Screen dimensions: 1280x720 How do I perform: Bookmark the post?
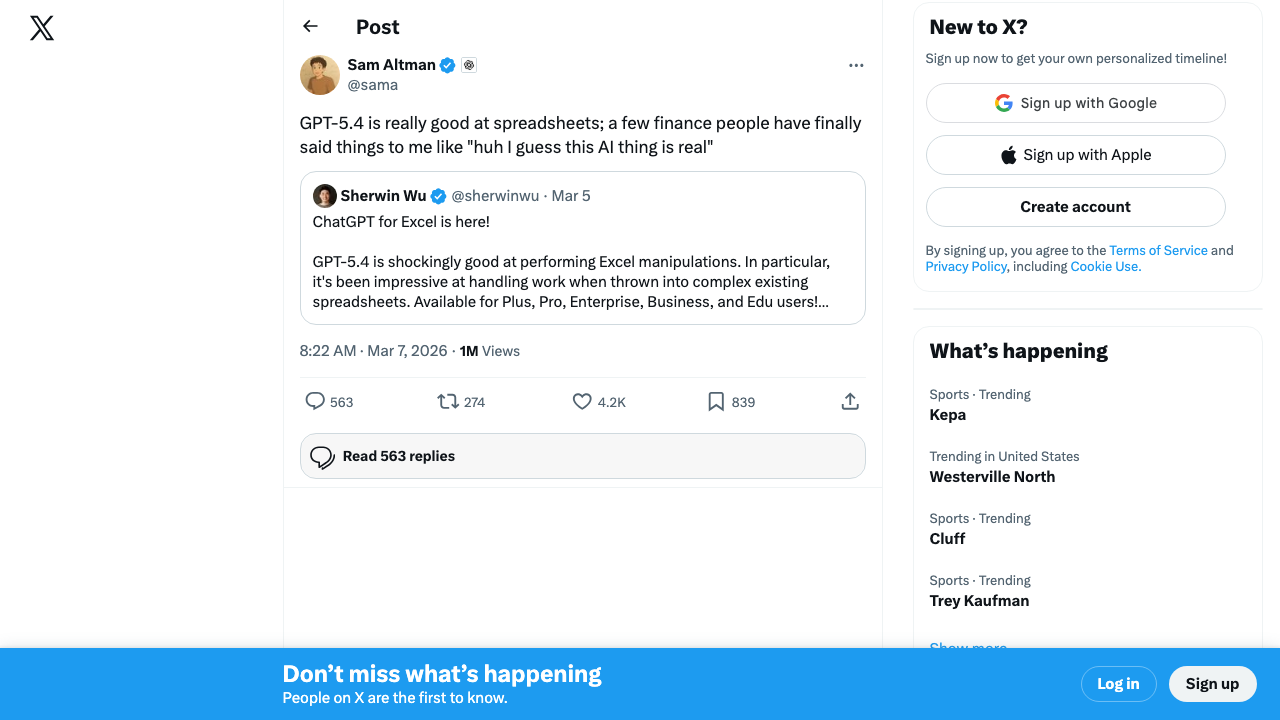(x=716, y=402)
